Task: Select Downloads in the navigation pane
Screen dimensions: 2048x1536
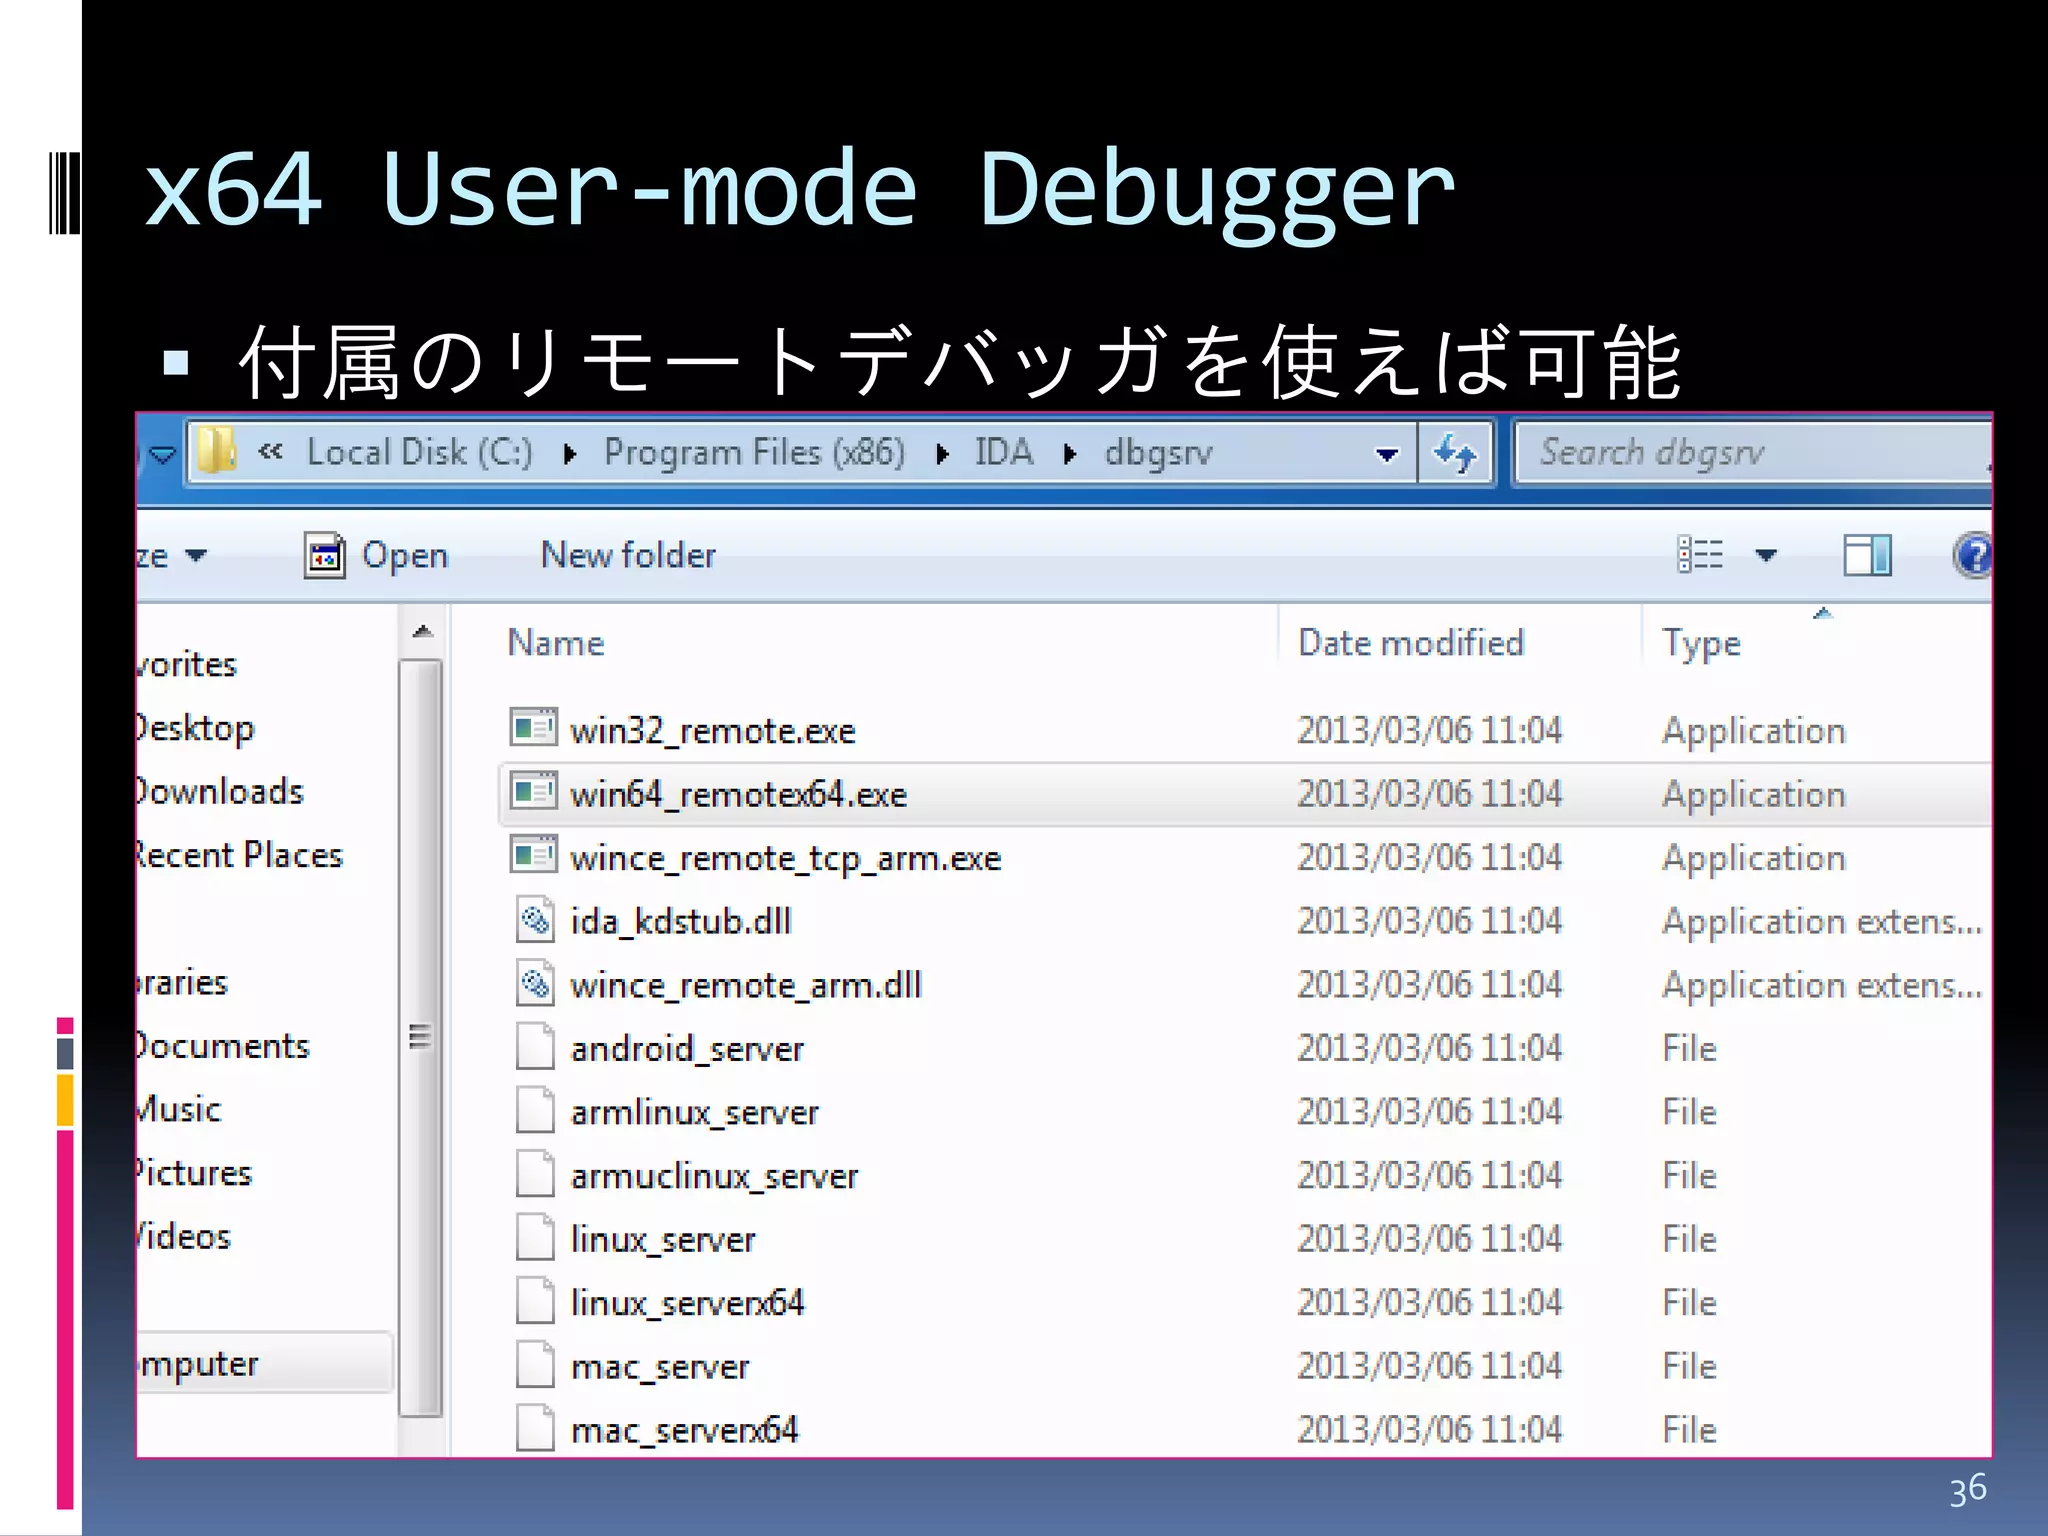Action: tap(220, 791)
